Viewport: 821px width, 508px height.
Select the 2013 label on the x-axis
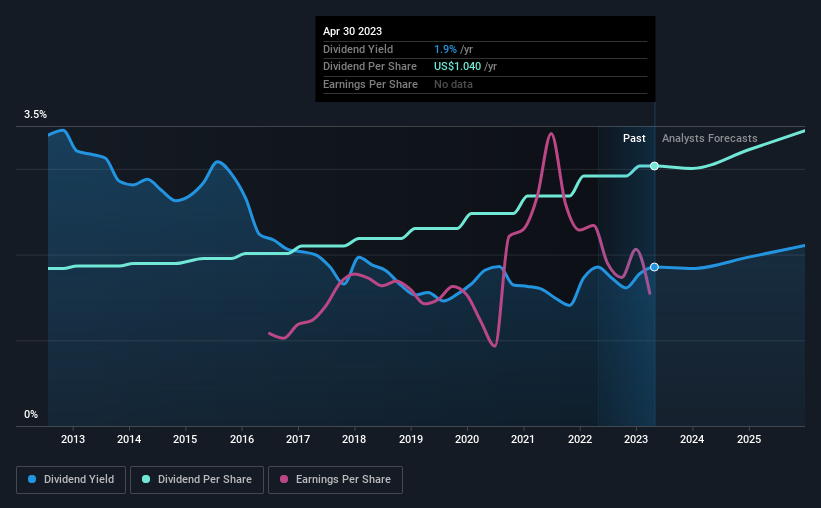pos(73,439)
